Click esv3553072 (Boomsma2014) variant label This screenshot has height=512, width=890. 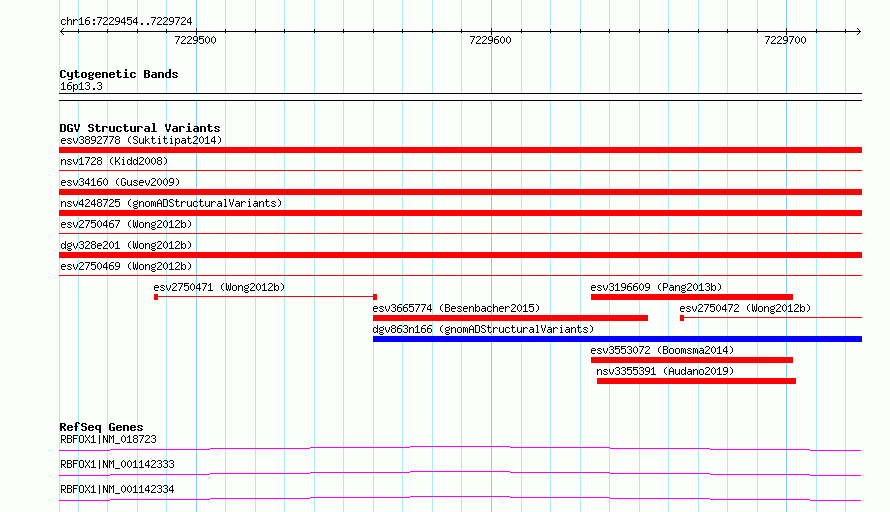pyautogui.click(x=662, y=350)
